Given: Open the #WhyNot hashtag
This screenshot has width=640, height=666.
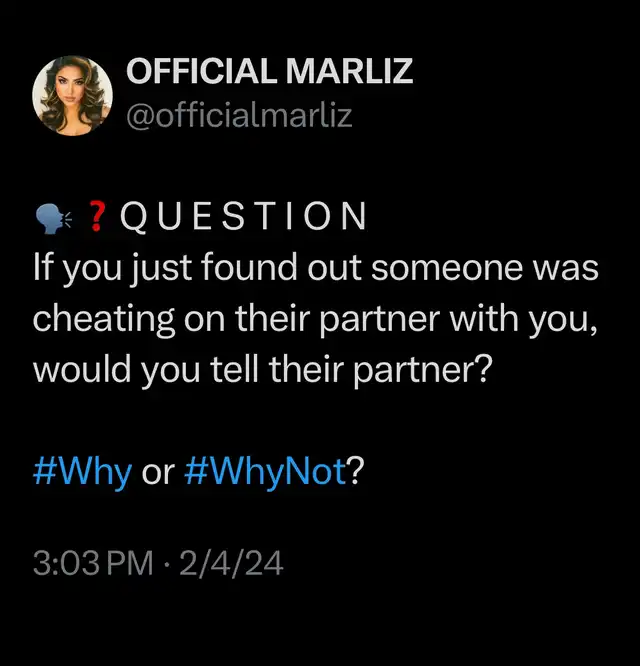Looking at the screenshot, I should coord(266,472).
